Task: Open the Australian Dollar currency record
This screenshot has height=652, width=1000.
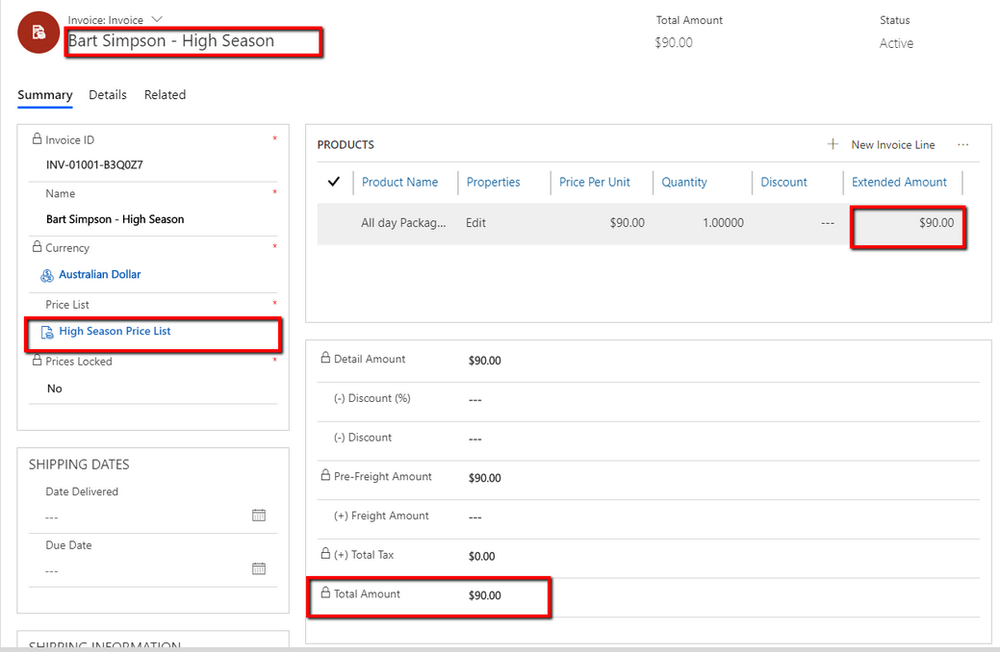Action: pyautogui.click(x=102, y=274)
